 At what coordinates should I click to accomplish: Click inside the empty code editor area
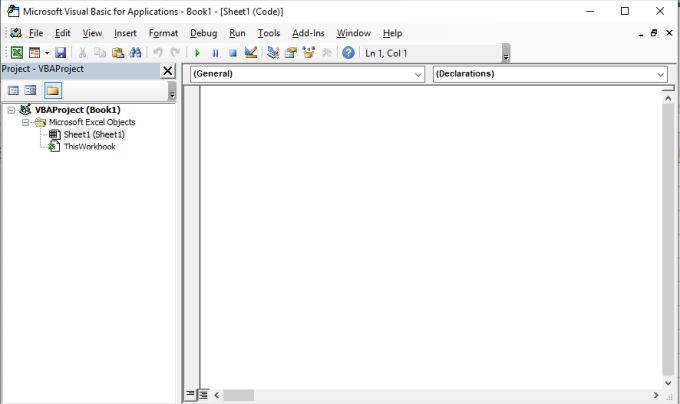click(431, 236)
